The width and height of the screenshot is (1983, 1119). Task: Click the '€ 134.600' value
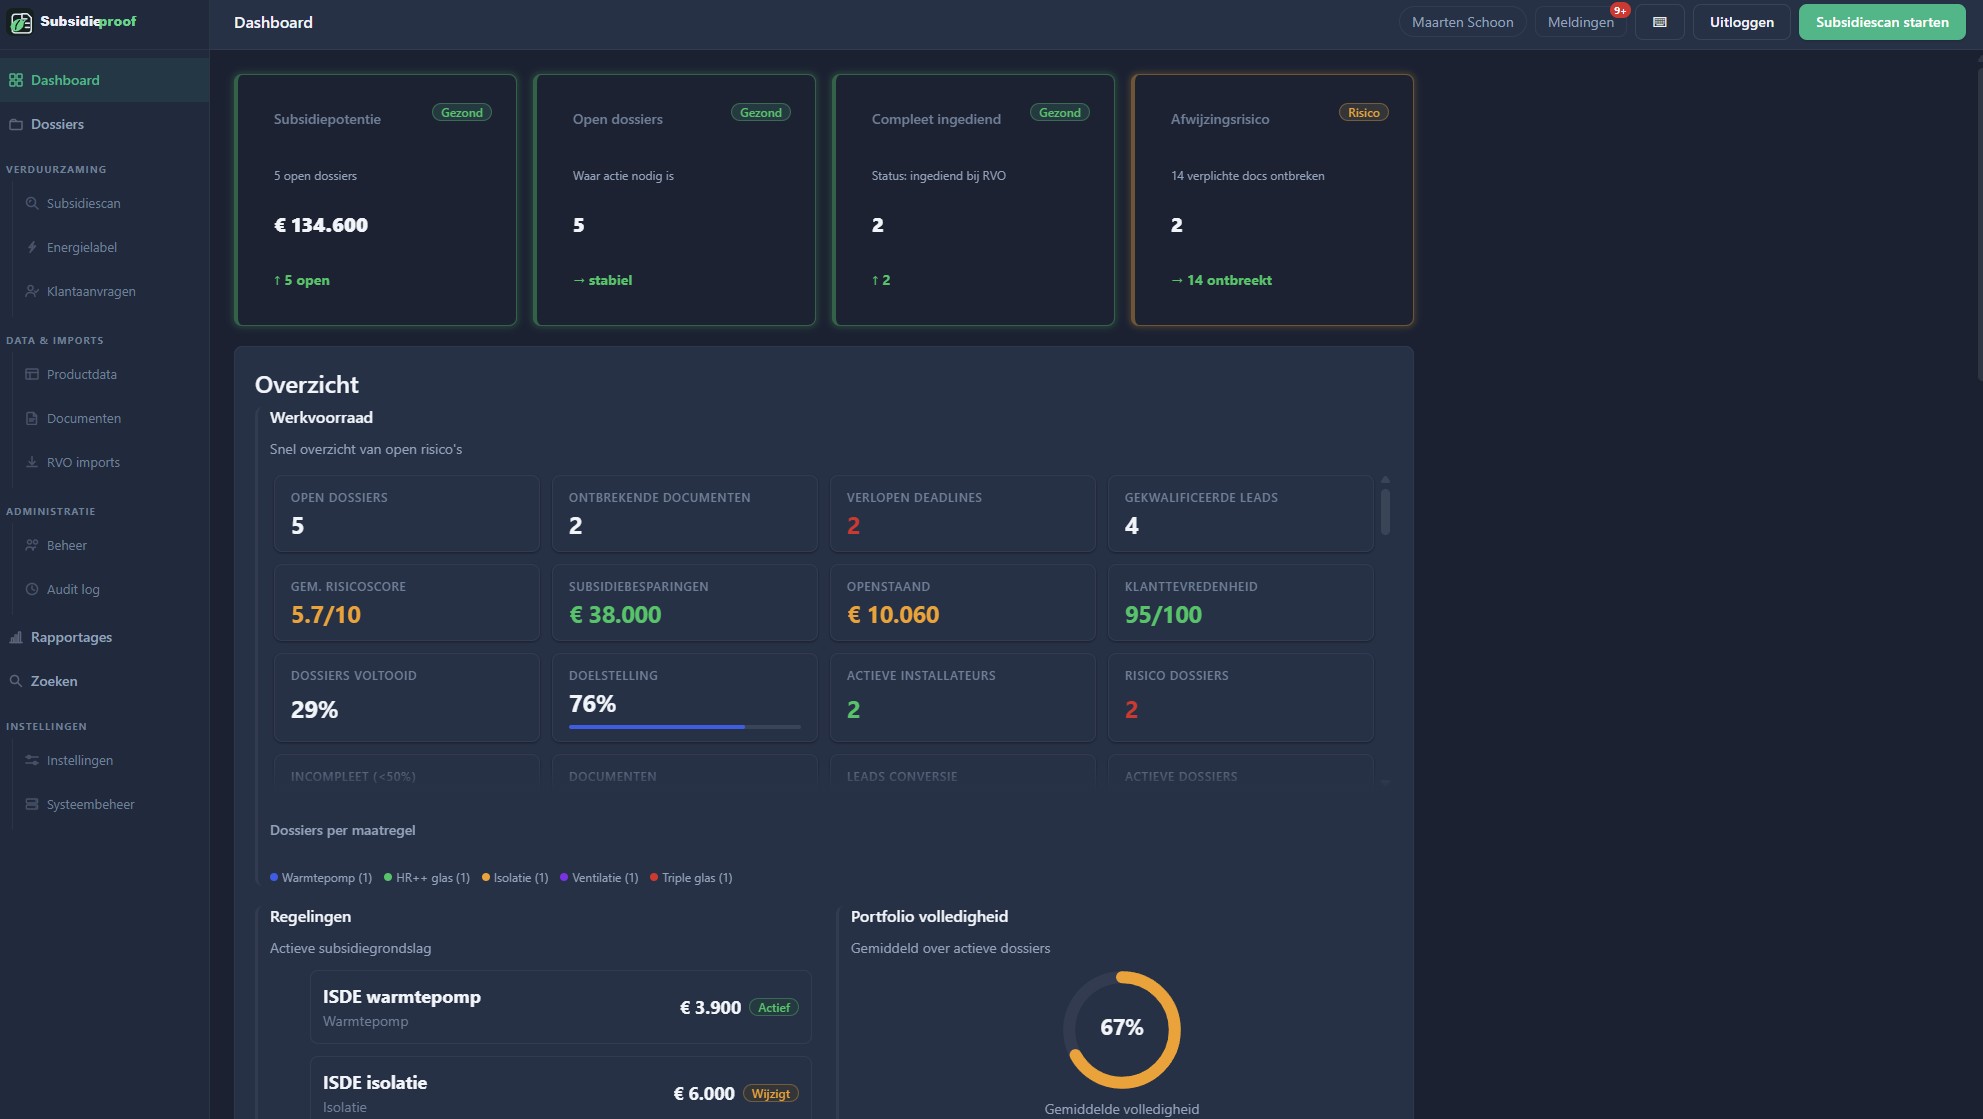[x=321, y=225]
